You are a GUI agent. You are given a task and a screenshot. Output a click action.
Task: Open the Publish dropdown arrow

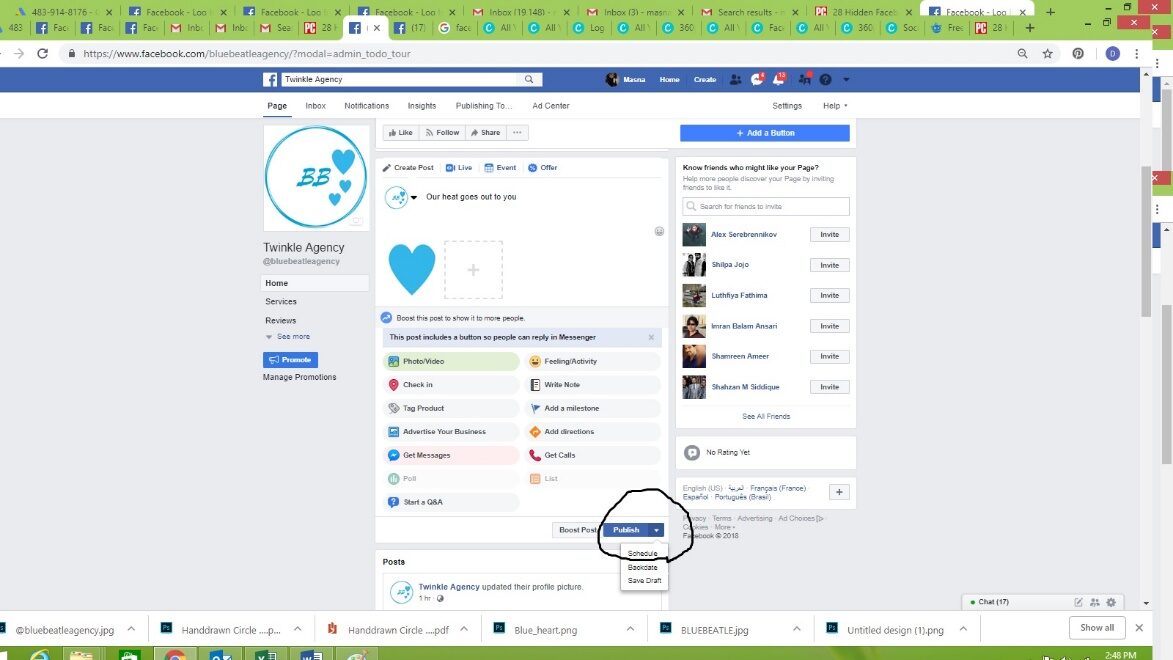(x=656, y=530)
